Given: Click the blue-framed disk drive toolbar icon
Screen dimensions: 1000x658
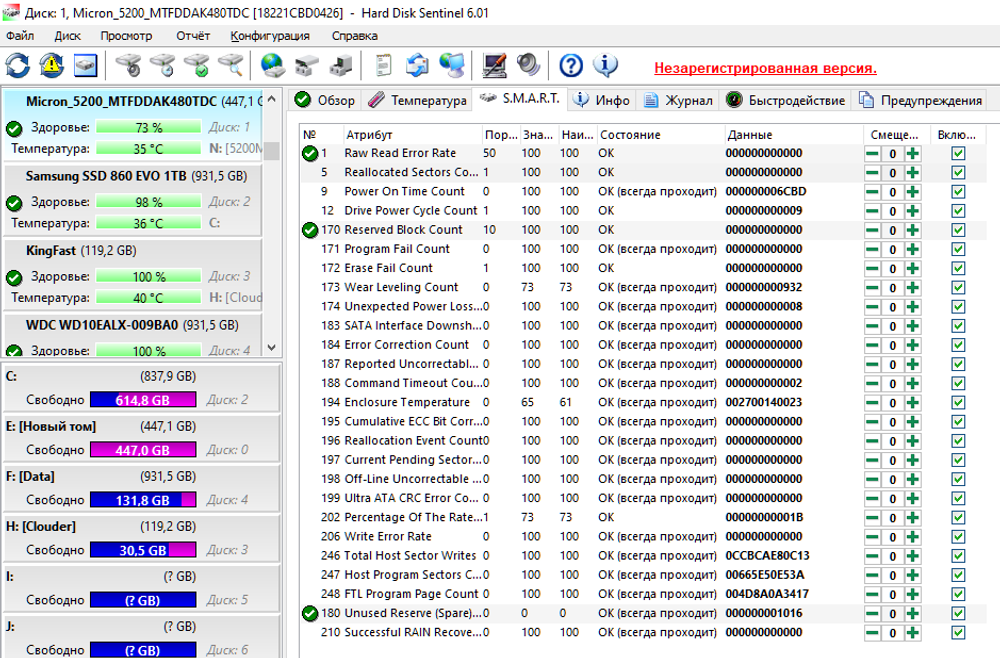Looking at the screenshot, I should pyautogui.click(x=85, y=65).
